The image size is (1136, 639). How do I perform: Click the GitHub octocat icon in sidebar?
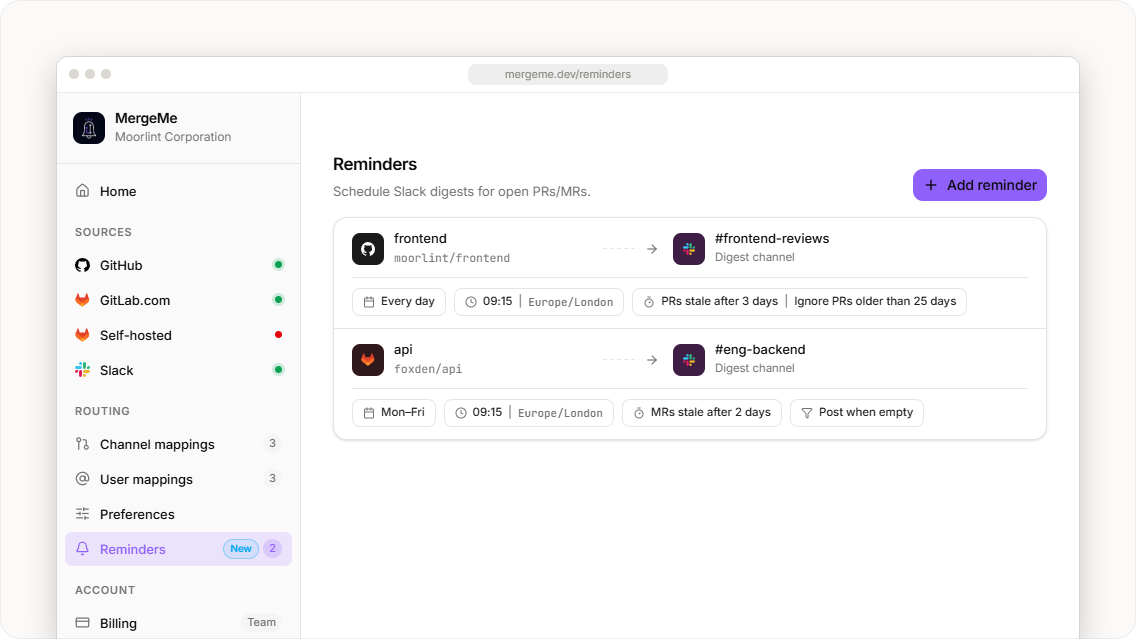(x=83, y=265)
